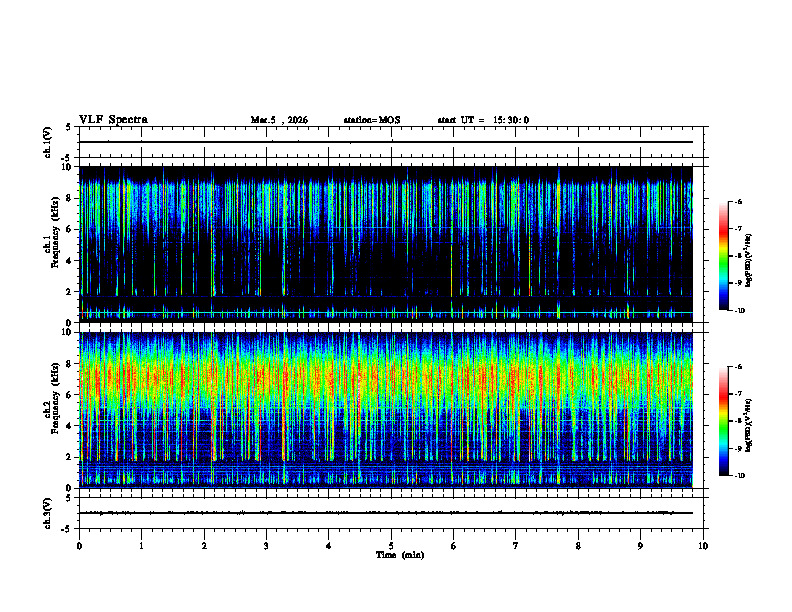Click time-axis tick label "7"
This screenshot has width=792, height=612.
(516, 546)
